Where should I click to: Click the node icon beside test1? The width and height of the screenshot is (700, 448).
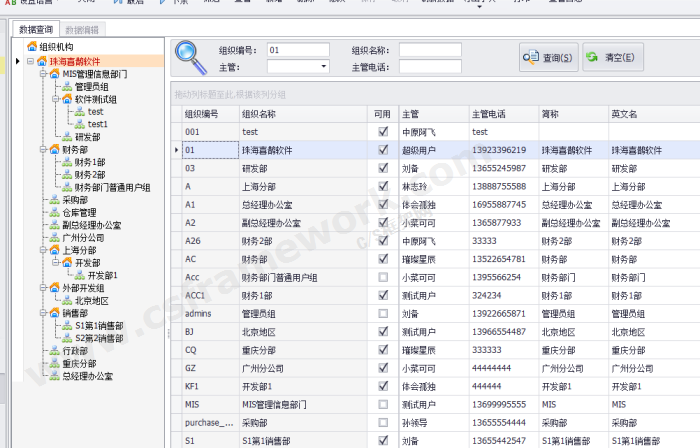[x=80, y=124]
